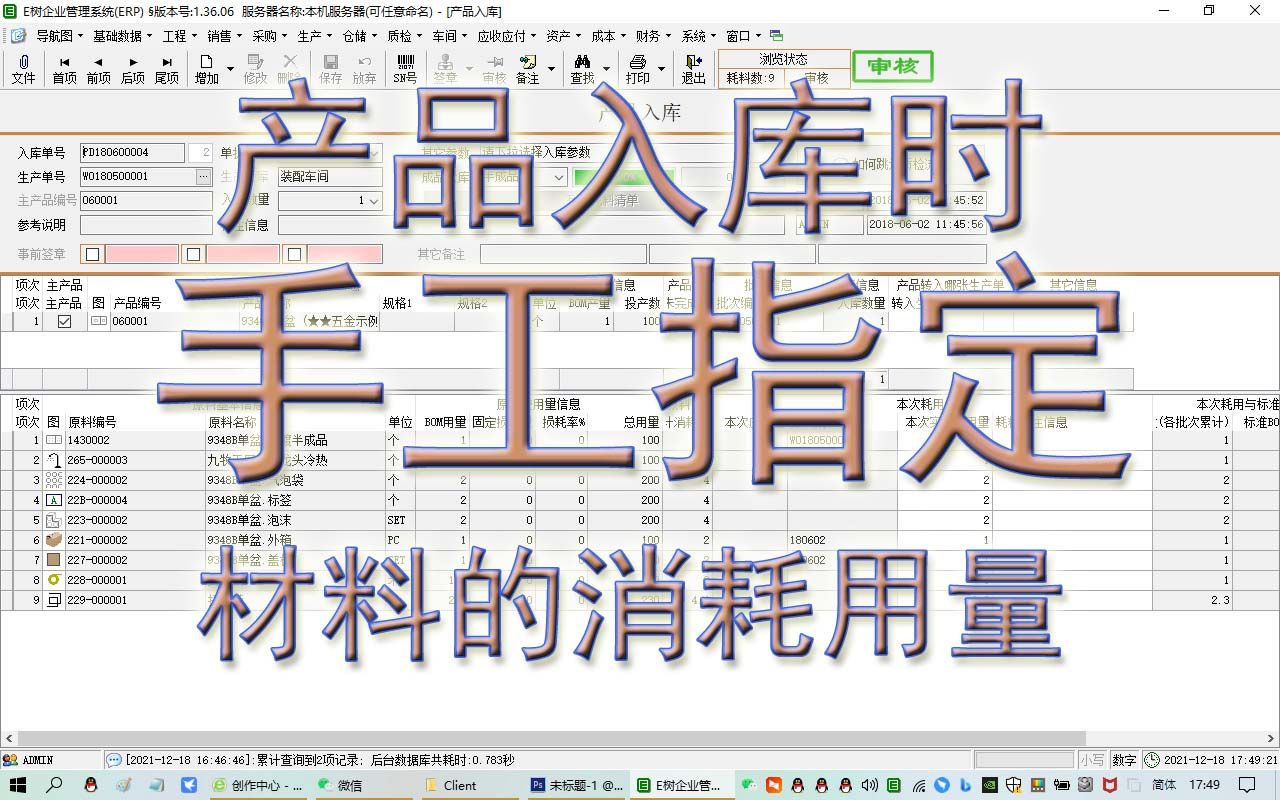Check the first 事前签章 checkbox
The width and height of the screenshot is (1280, 800).
click(92, 254)
